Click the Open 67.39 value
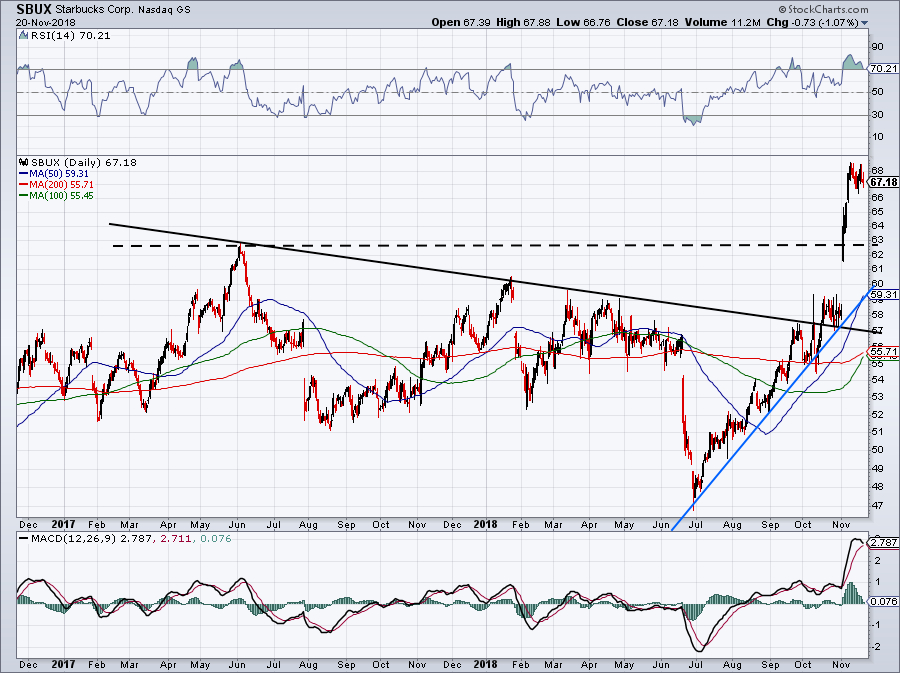This screenshot has width=900, height=673. coord(461,22)
